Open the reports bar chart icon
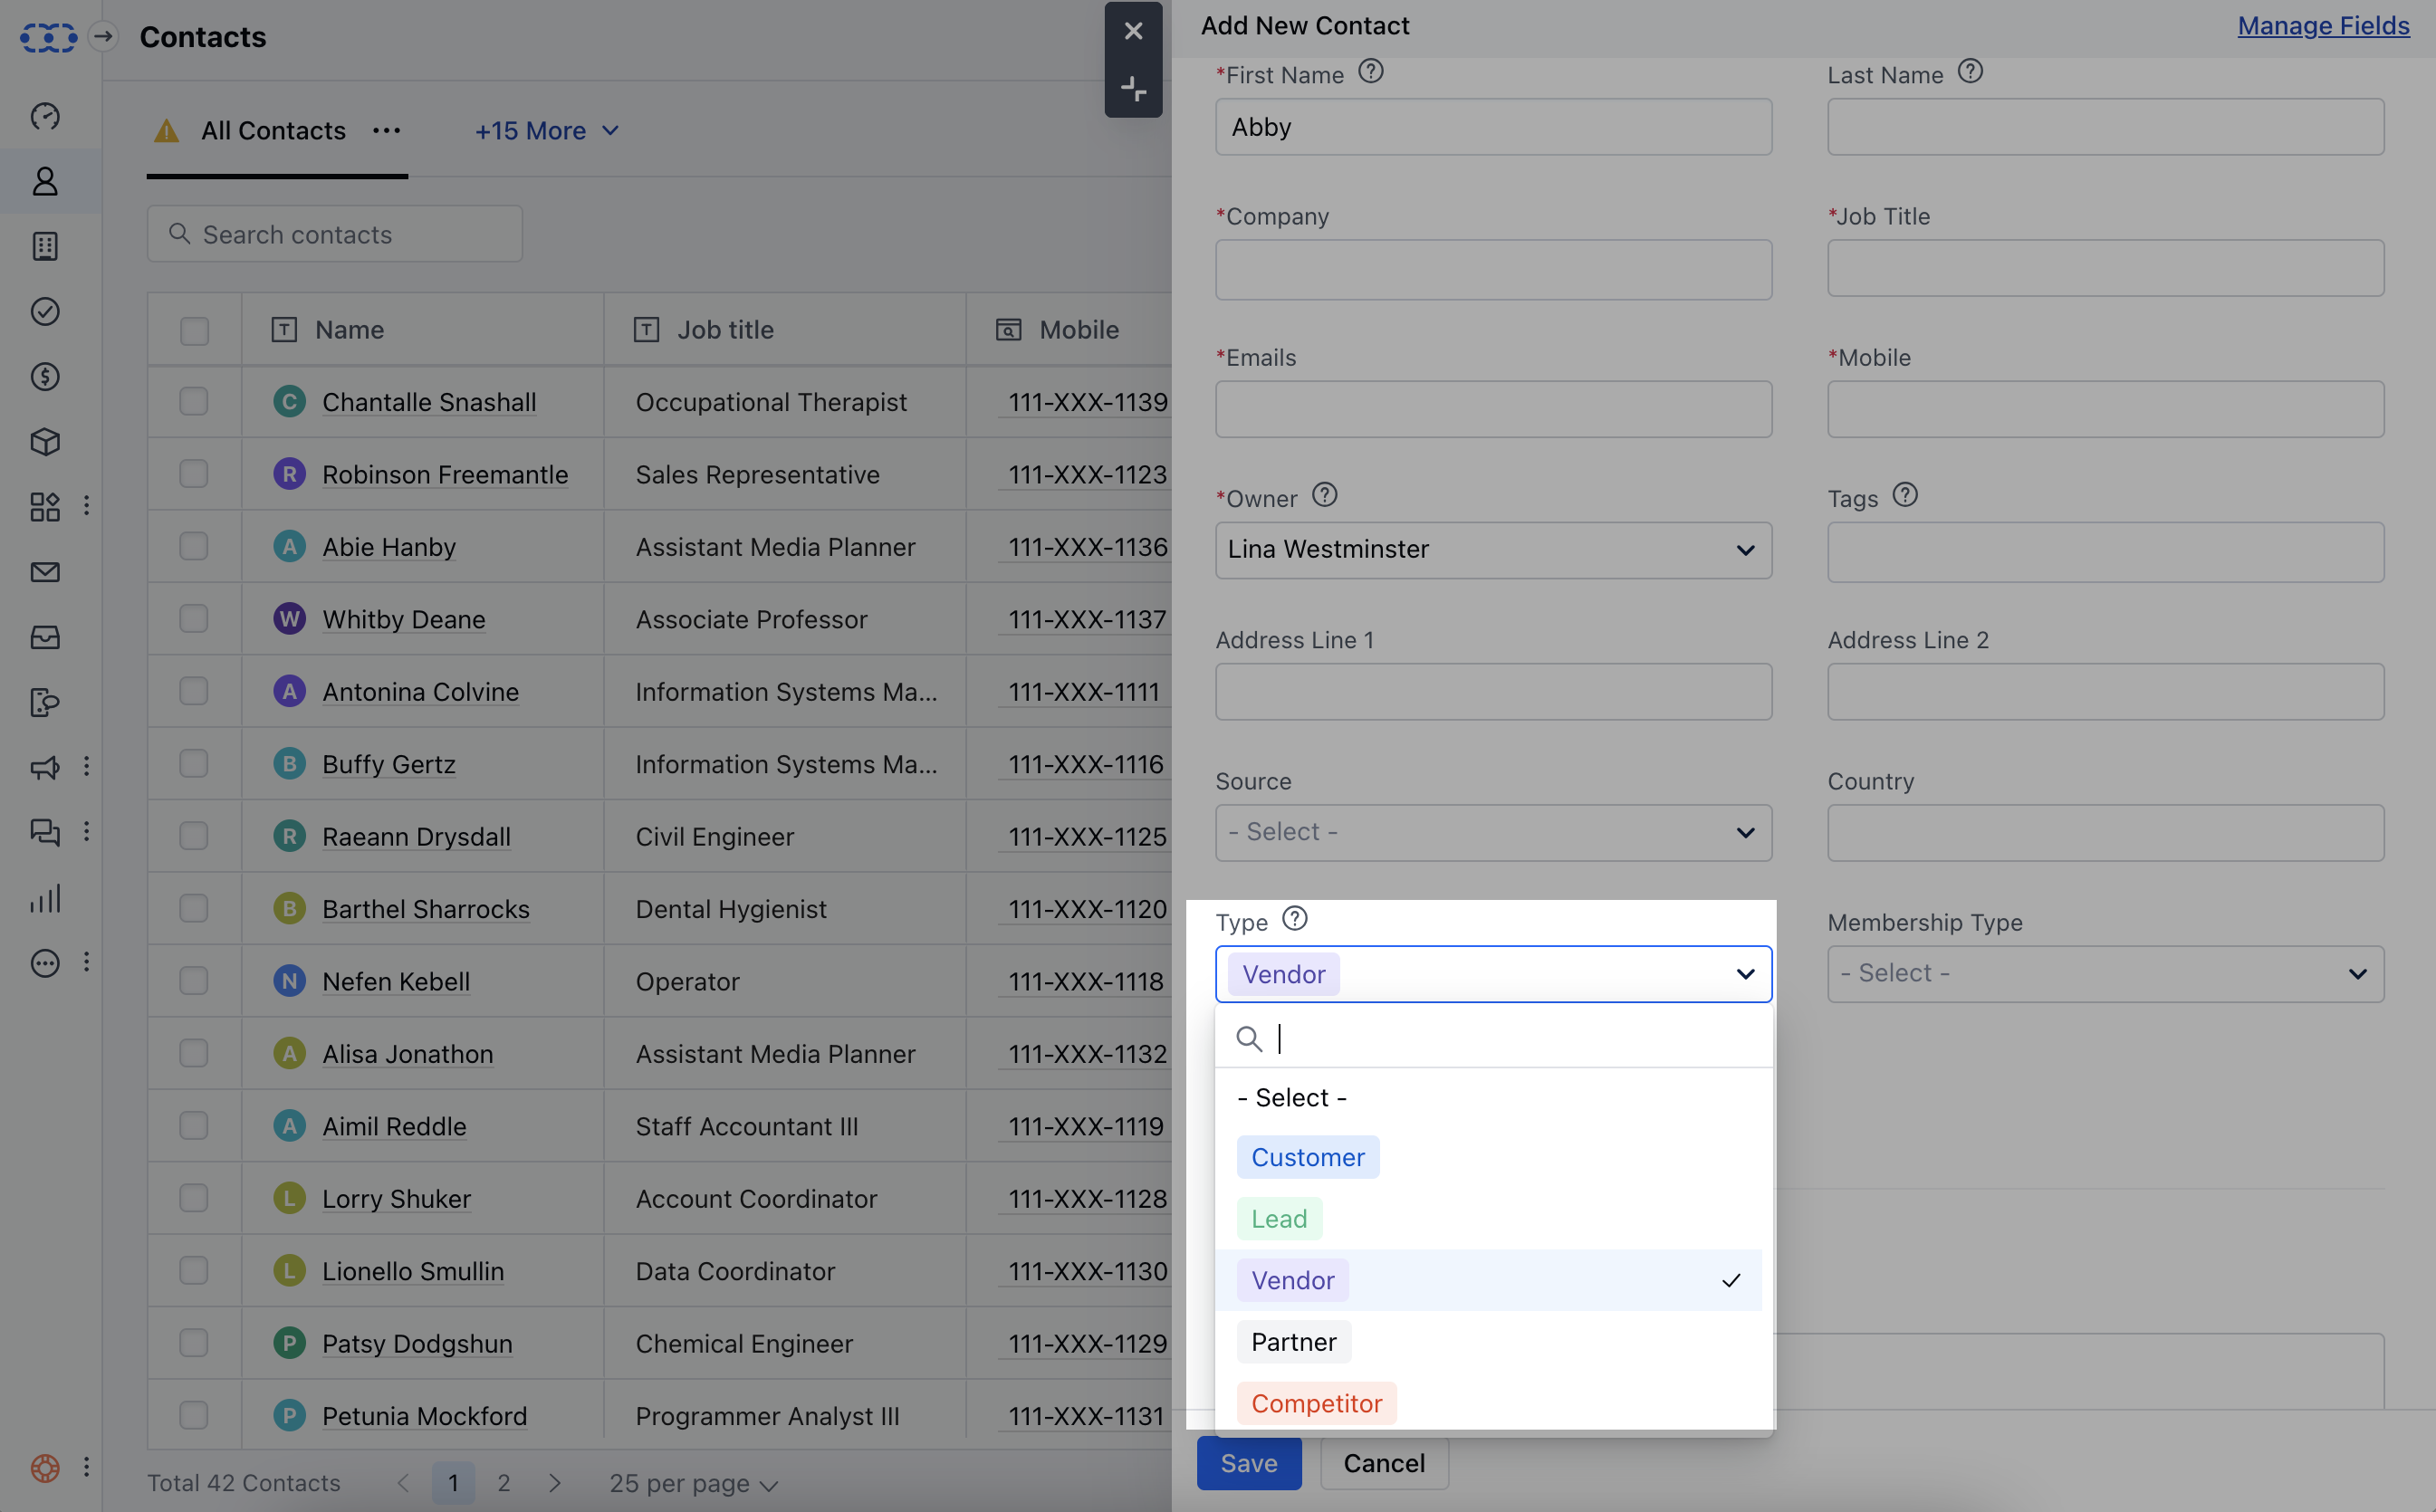Image resolution: width=2436 pixels, height=1512 pixels. pos(45,898)
